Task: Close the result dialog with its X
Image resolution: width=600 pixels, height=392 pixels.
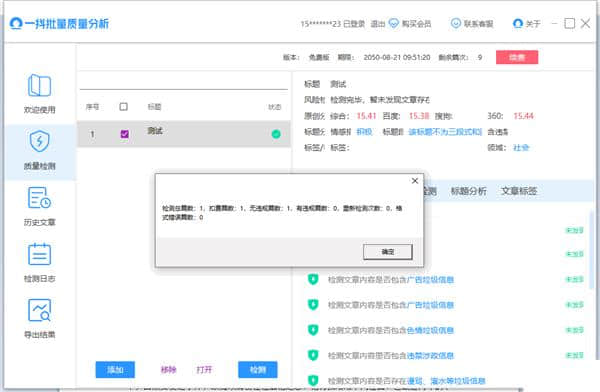Action: tap(415, 181)
